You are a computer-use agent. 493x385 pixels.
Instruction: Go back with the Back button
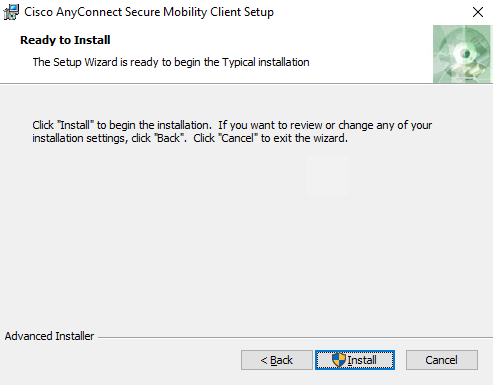(277, 360)
